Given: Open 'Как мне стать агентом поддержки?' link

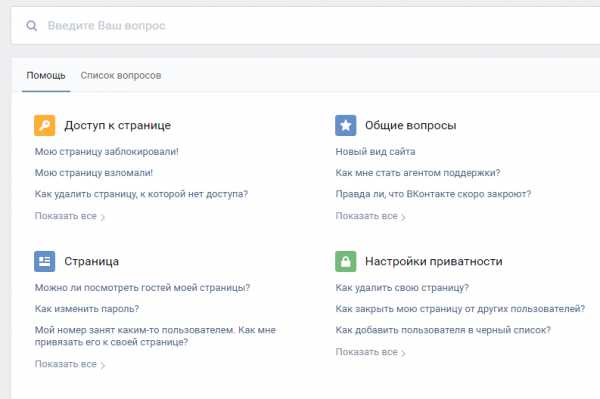Looking at the screenshot, I should coord(418,173).
